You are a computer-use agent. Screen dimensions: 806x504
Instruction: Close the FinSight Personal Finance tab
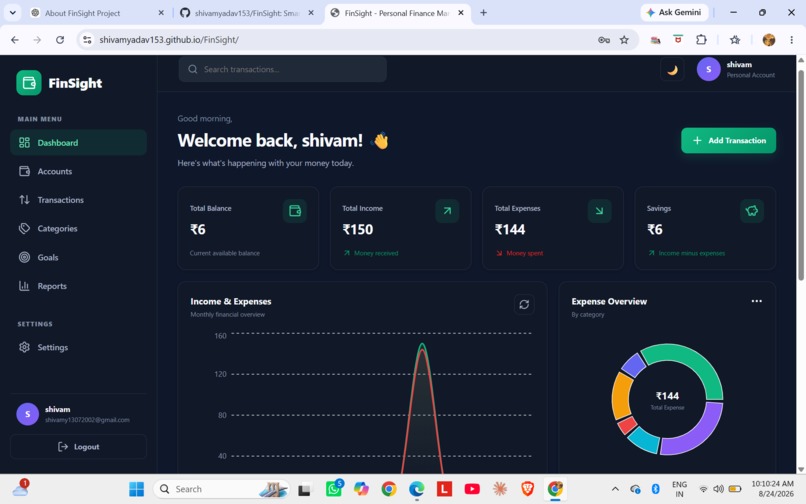click(x=461, y=13)
